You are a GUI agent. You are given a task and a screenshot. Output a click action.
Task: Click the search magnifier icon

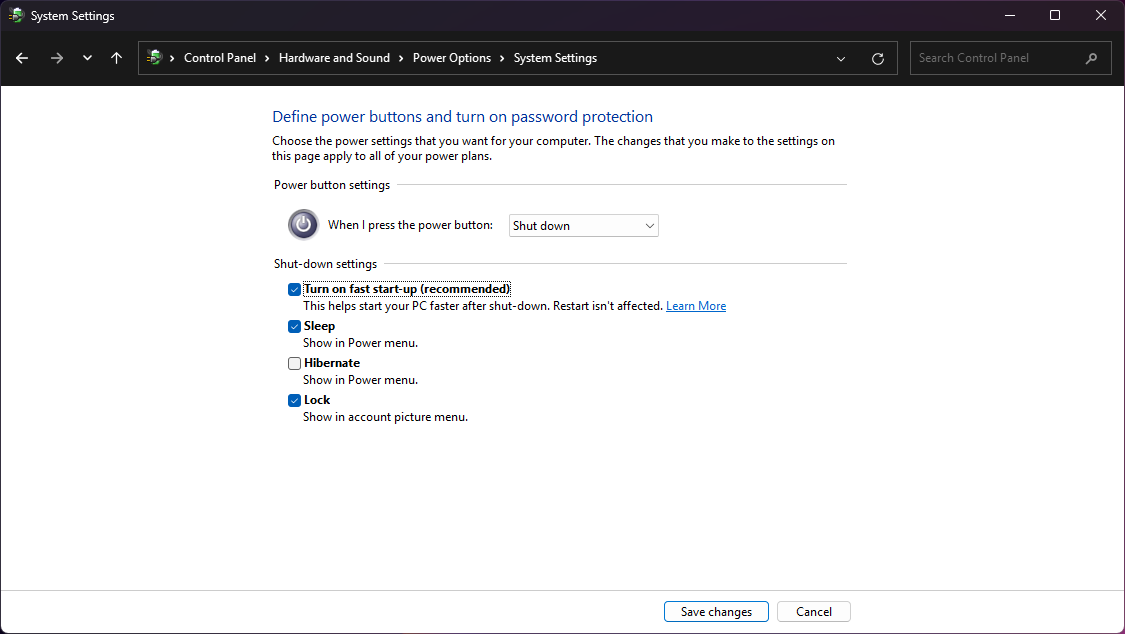(x=1091, y=58)
